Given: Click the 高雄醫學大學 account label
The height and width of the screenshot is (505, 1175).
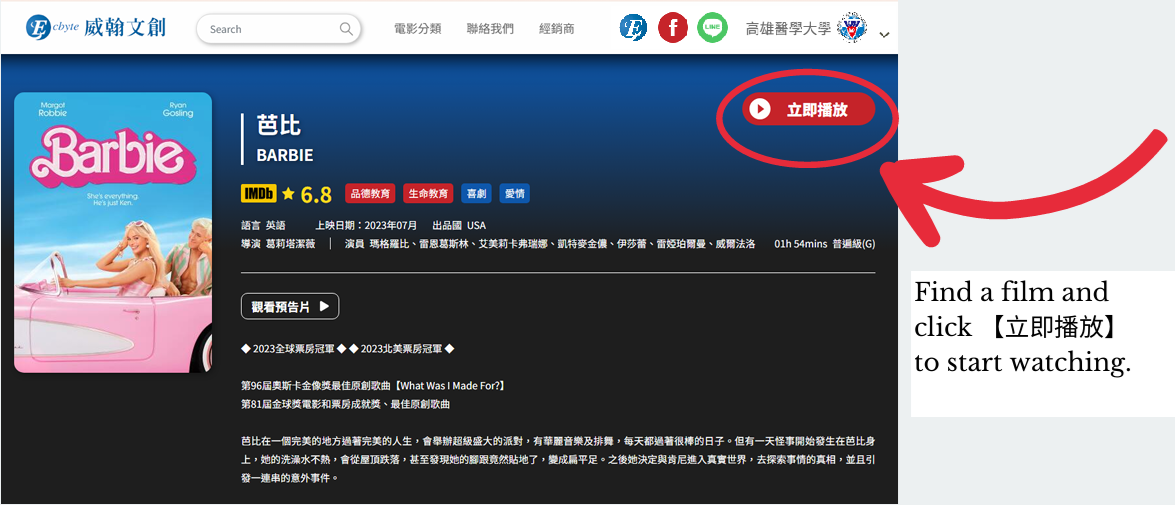Looking at the screenshot, I should 788,29.
